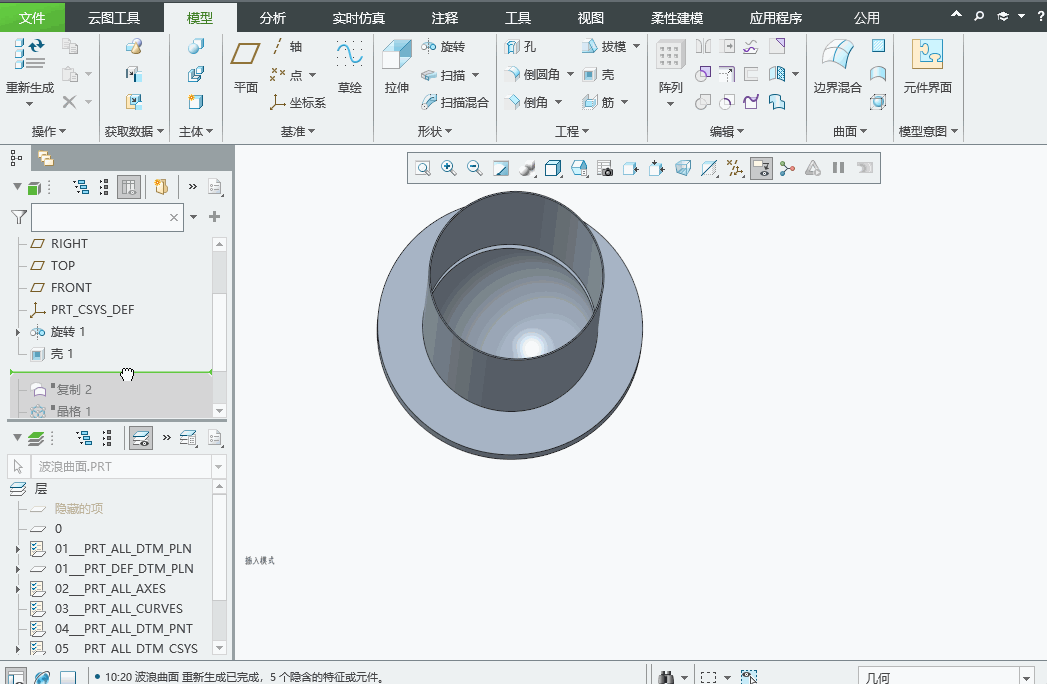
Task: Open the 波浪曲面.PRT layer model dropdown
Action: [218, 467]
